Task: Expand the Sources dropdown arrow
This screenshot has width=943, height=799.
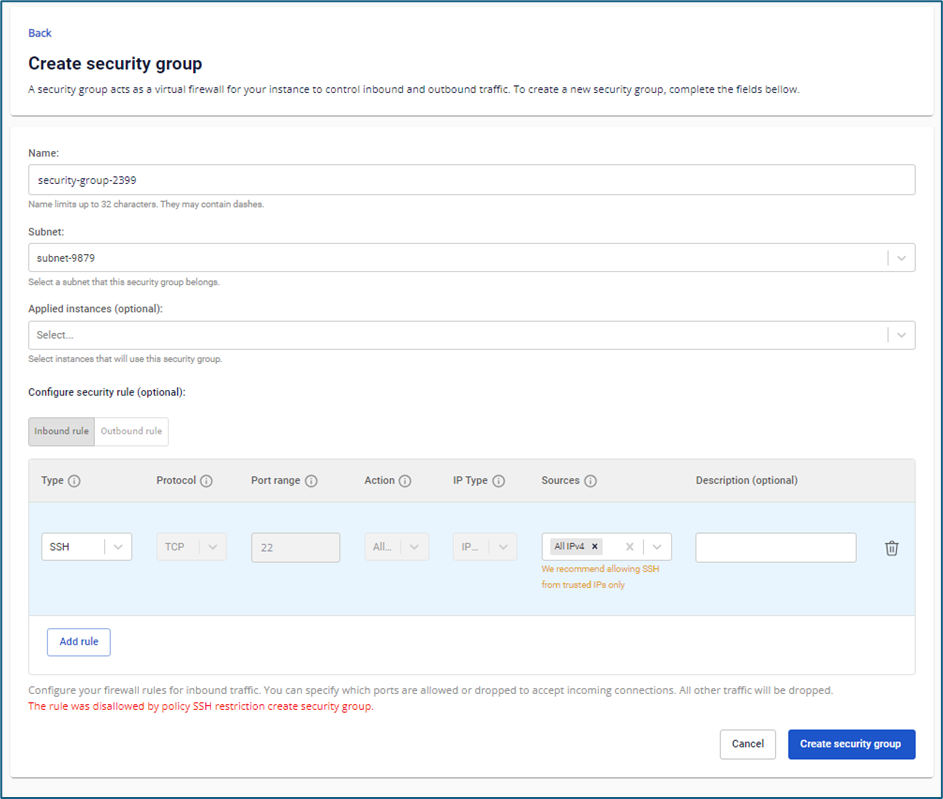Action: click(x=657, y=547)
